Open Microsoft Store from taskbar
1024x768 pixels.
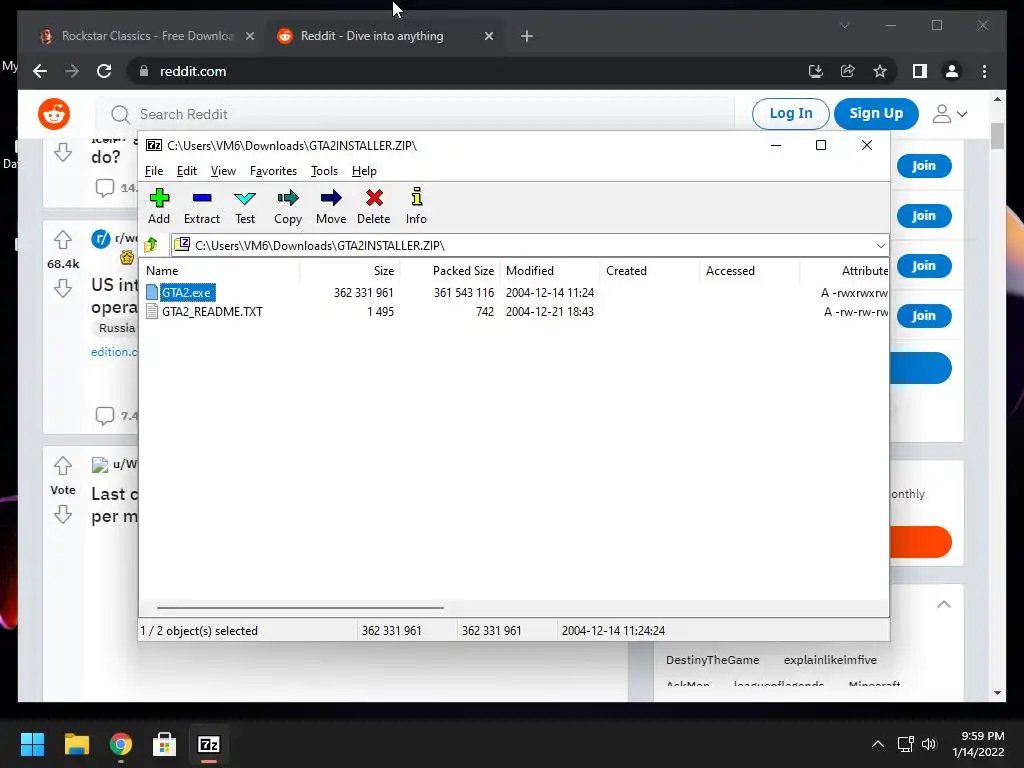(164, 744)
